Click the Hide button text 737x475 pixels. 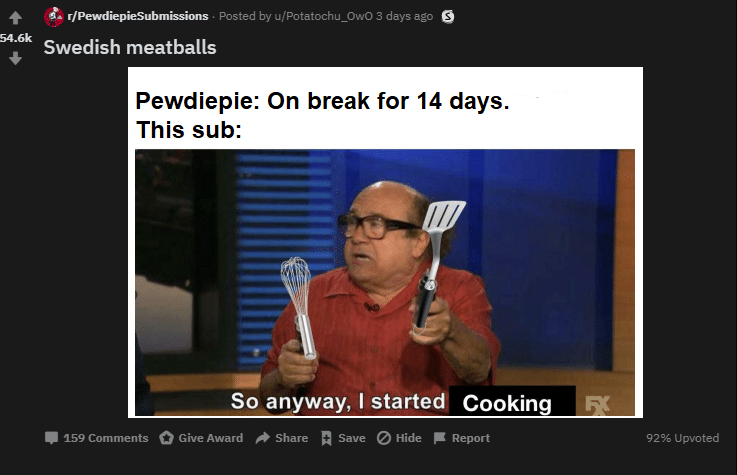[408, 438]
